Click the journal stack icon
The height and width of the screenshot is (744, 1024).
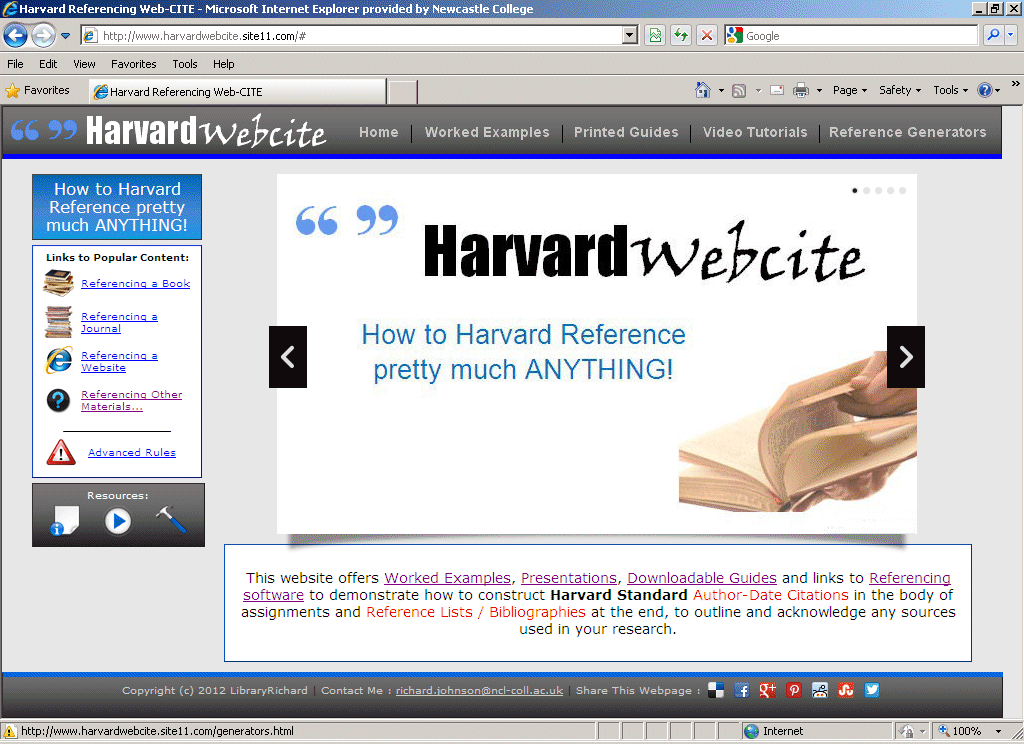[58, 322]
